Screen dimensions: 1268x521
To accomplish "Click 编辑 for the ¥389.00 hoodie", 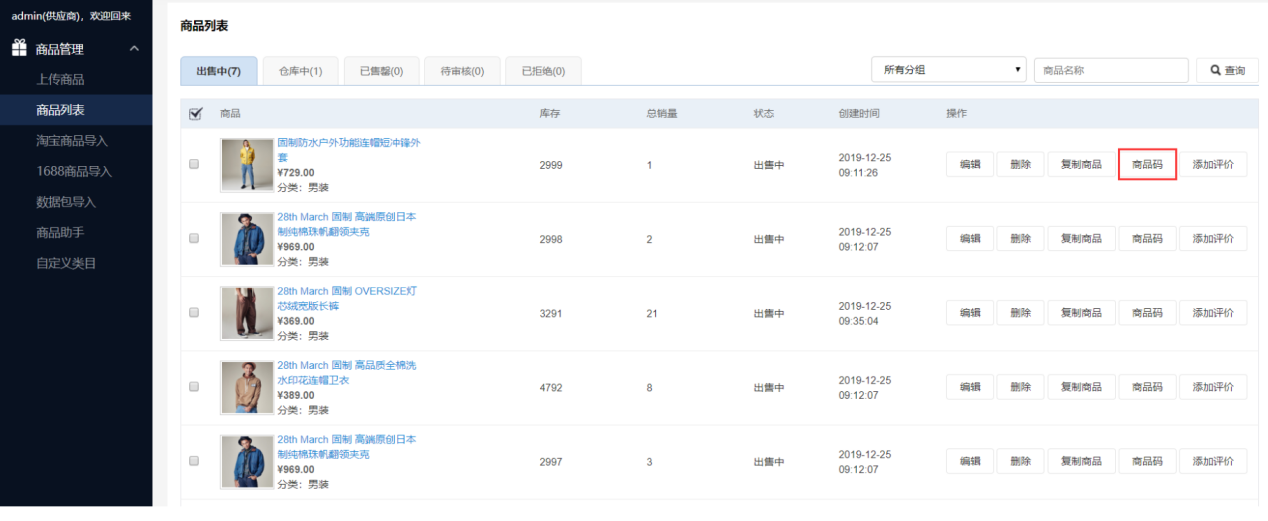I will click(970, 387).
